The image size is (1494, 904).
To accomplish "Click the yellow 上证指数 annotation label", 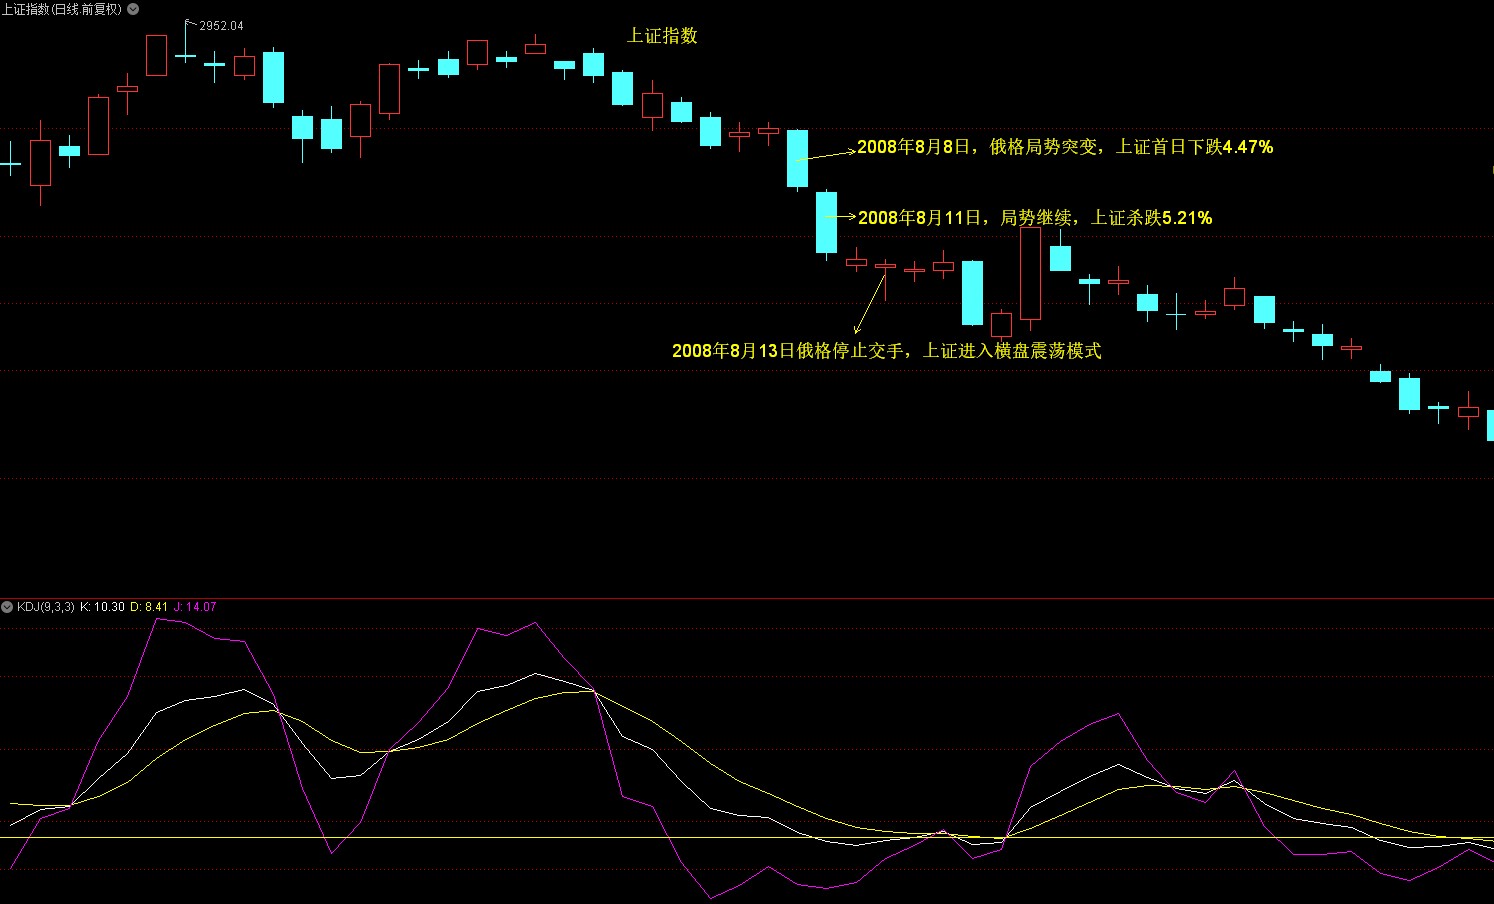I will (x=662, y=36).
